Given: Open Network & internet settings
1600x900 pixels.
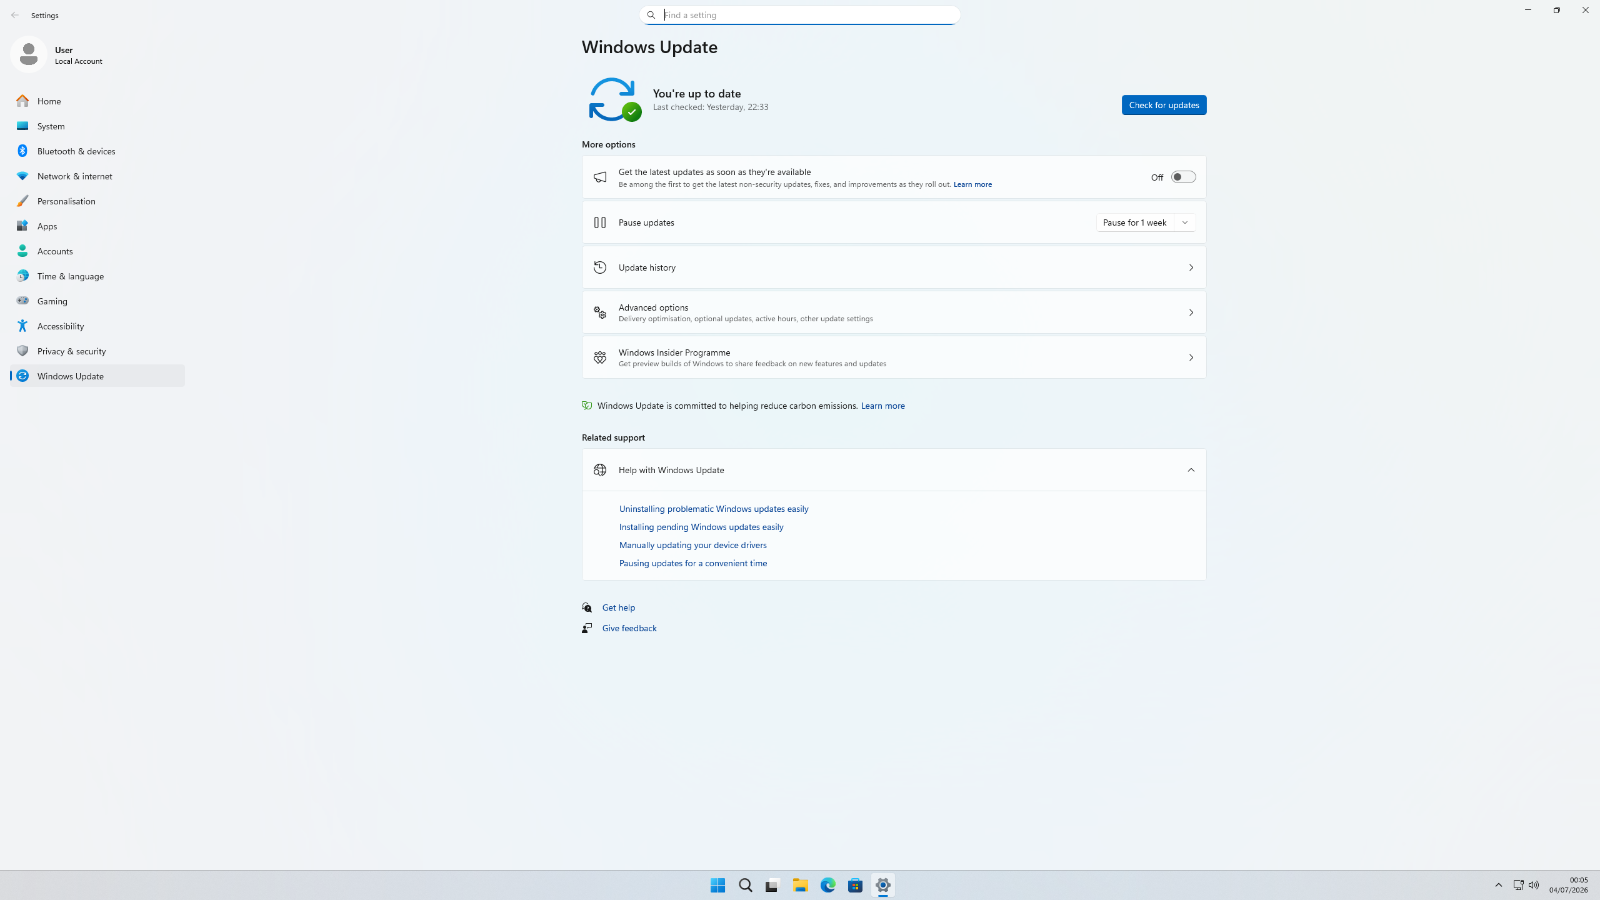Looking at the screenshot, I should coord(97,176).
